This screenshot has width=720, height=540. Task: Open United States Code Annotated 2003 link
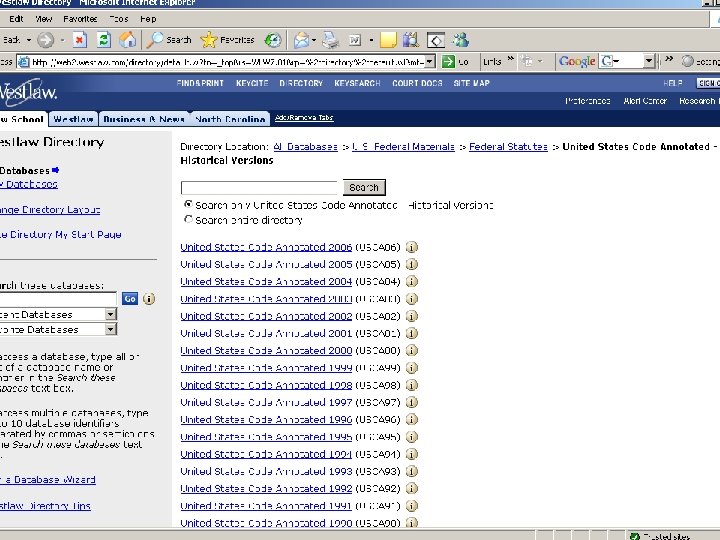coord(266,299)
